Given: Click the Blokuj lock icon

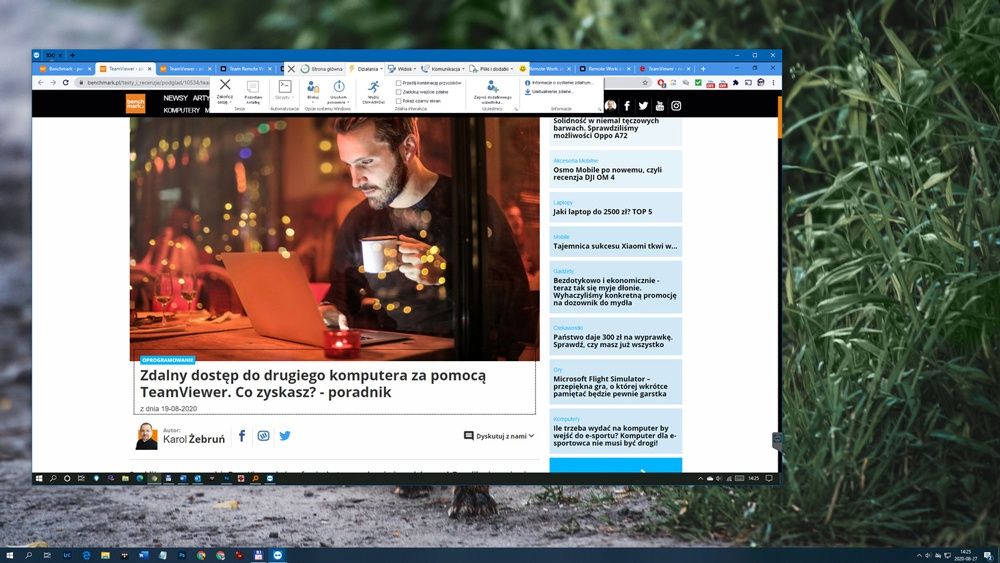Looking at the screenshot, I should pyautogui.click(x=312, y=87).
